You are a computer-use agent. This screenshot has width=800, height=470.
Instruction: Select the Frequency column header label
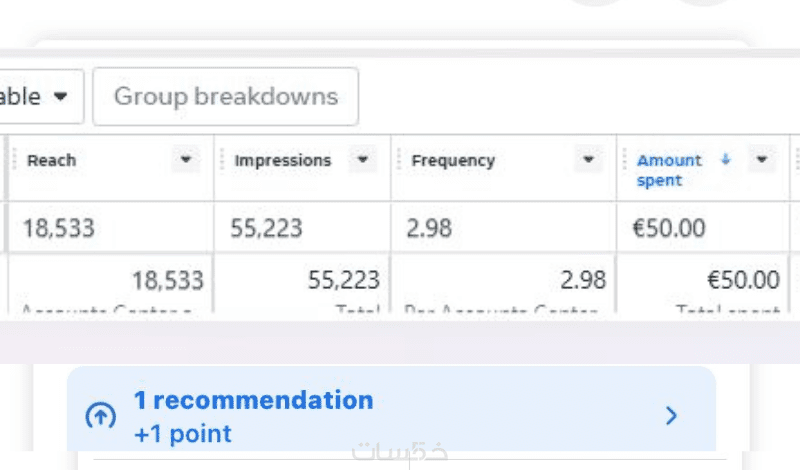pyautogui.click(x=453, y=160)
